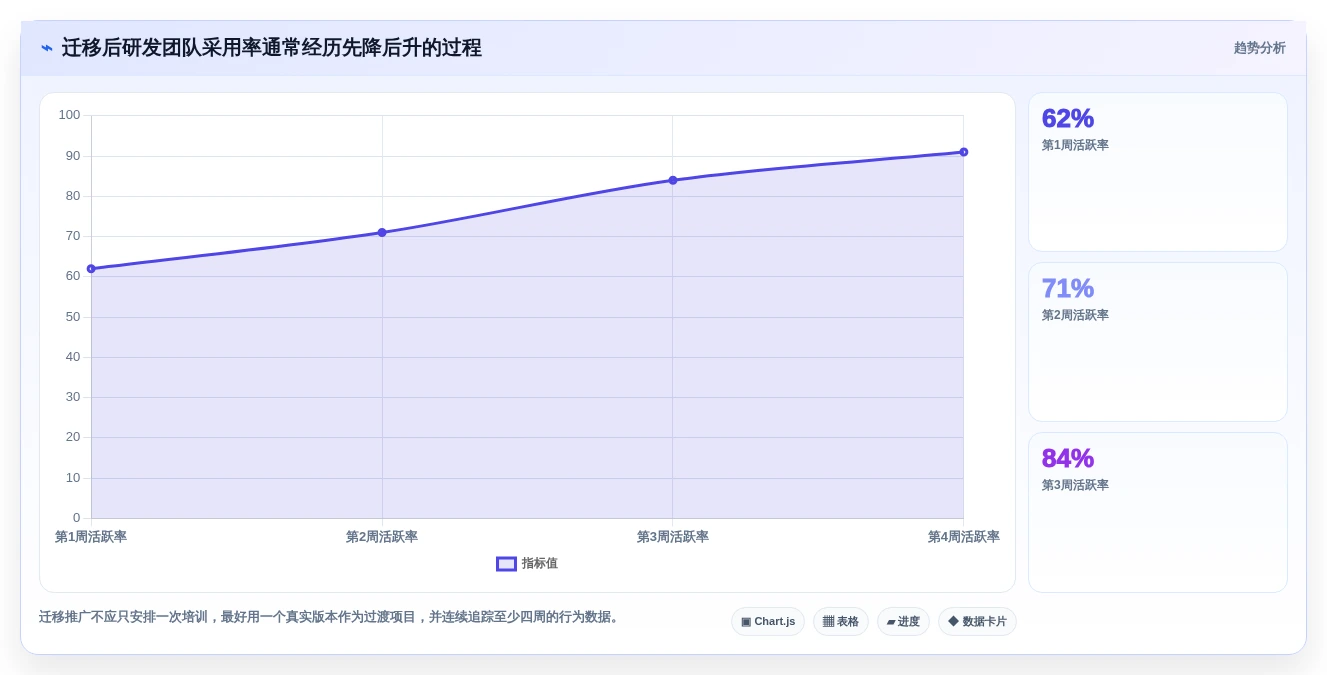Click the data point for 第3周活跃率

pos(673,180)
